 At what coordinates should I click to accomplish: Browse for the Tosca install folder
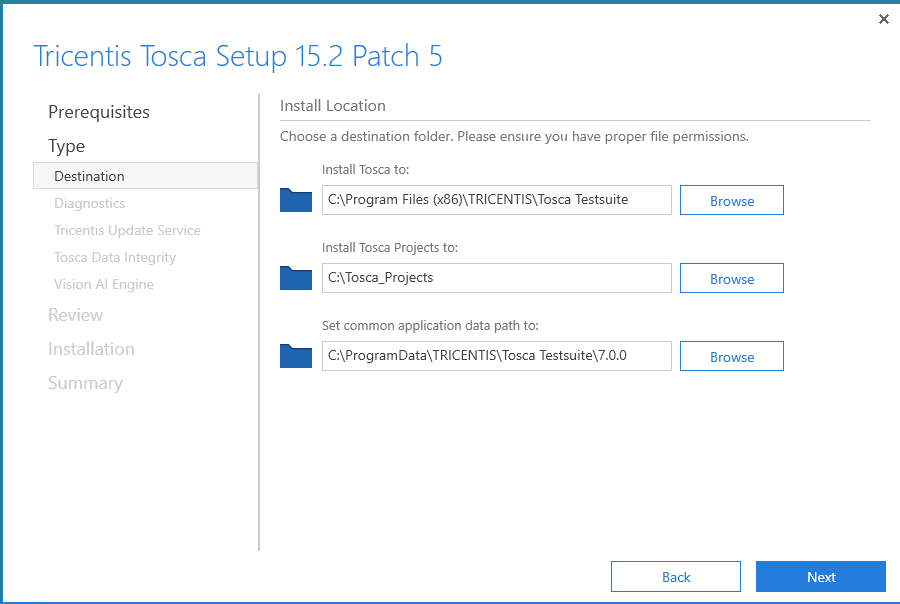pyautogui.click(x=731, y=200)
